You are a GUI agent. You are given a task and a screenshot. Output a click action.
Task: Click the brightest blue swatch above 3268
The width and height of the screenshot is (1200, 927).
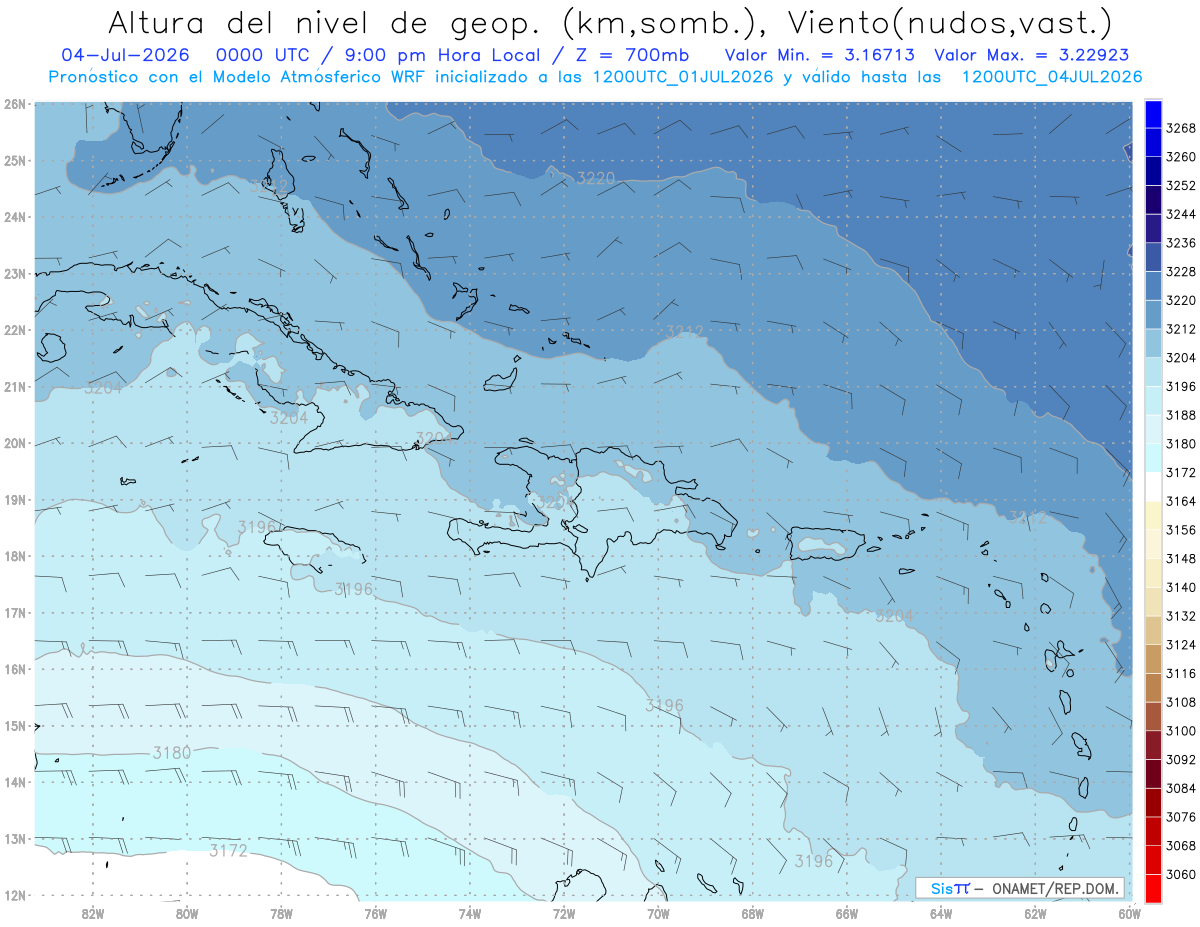1153,114
